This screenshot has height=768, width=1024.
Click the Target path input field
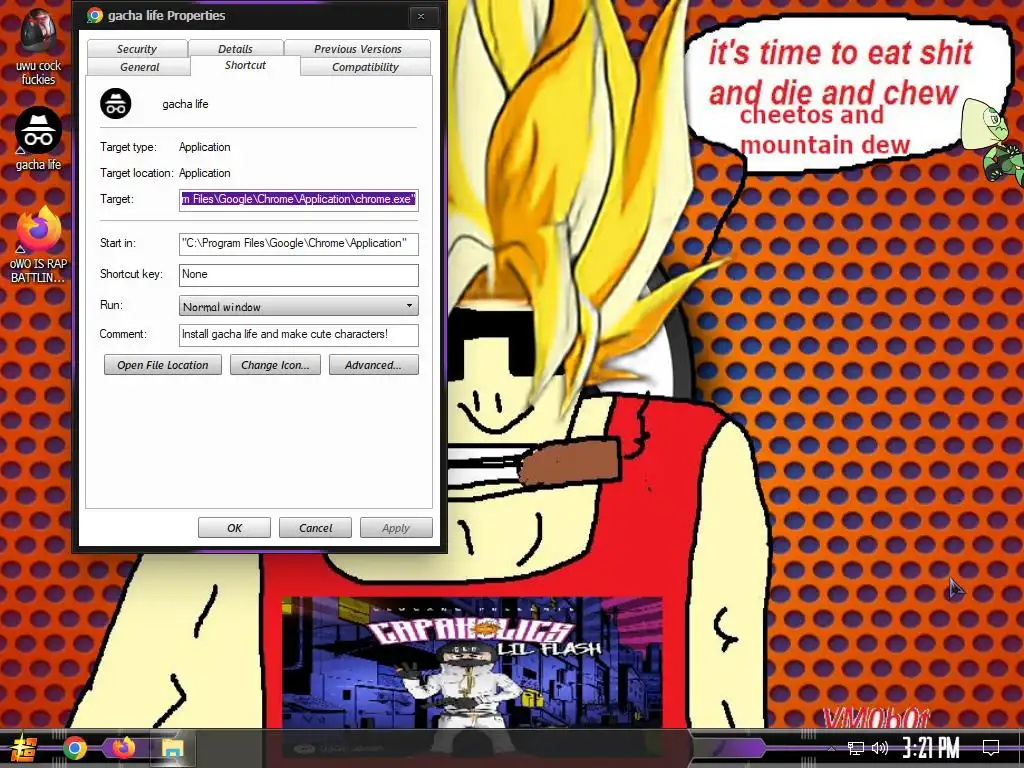[298, 199]
